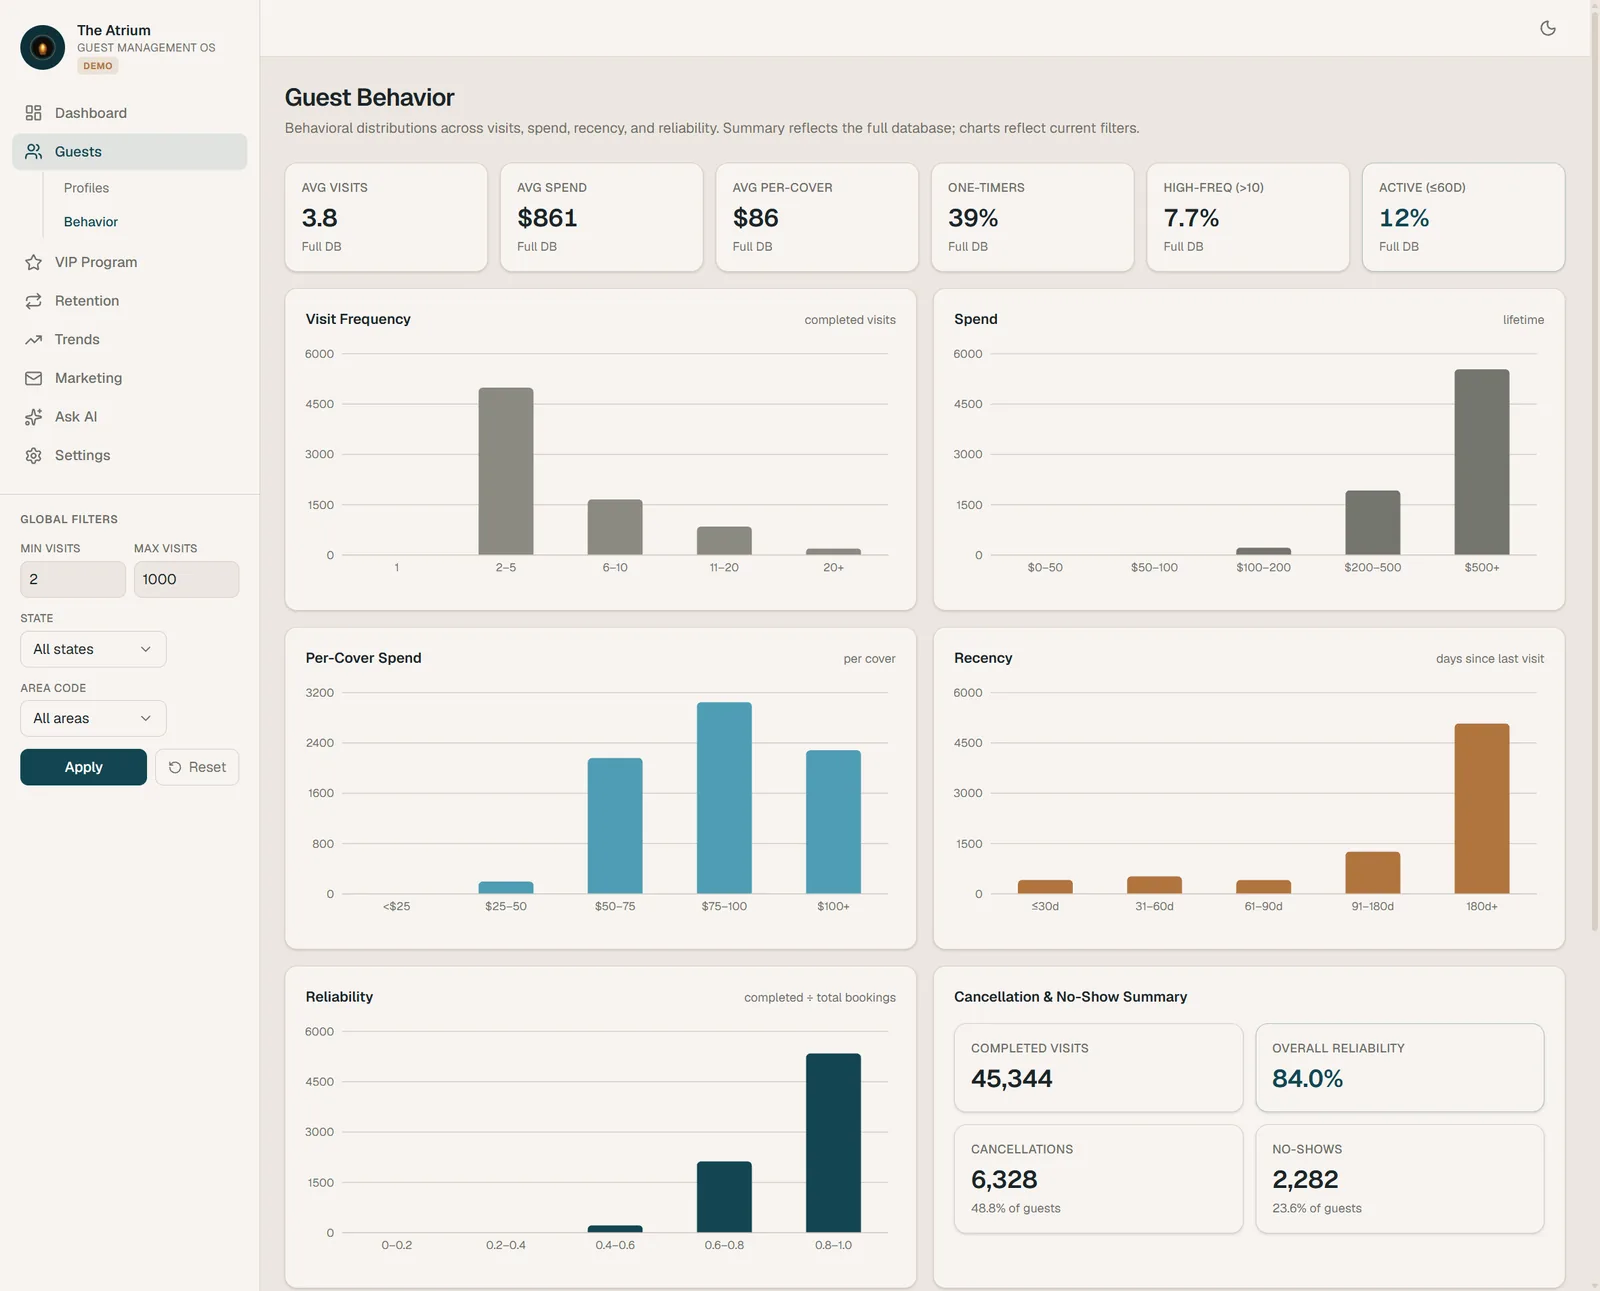1600x1291 pixels.
Task: Open the Area Code dropdown
Action: [x=93, y=718]
